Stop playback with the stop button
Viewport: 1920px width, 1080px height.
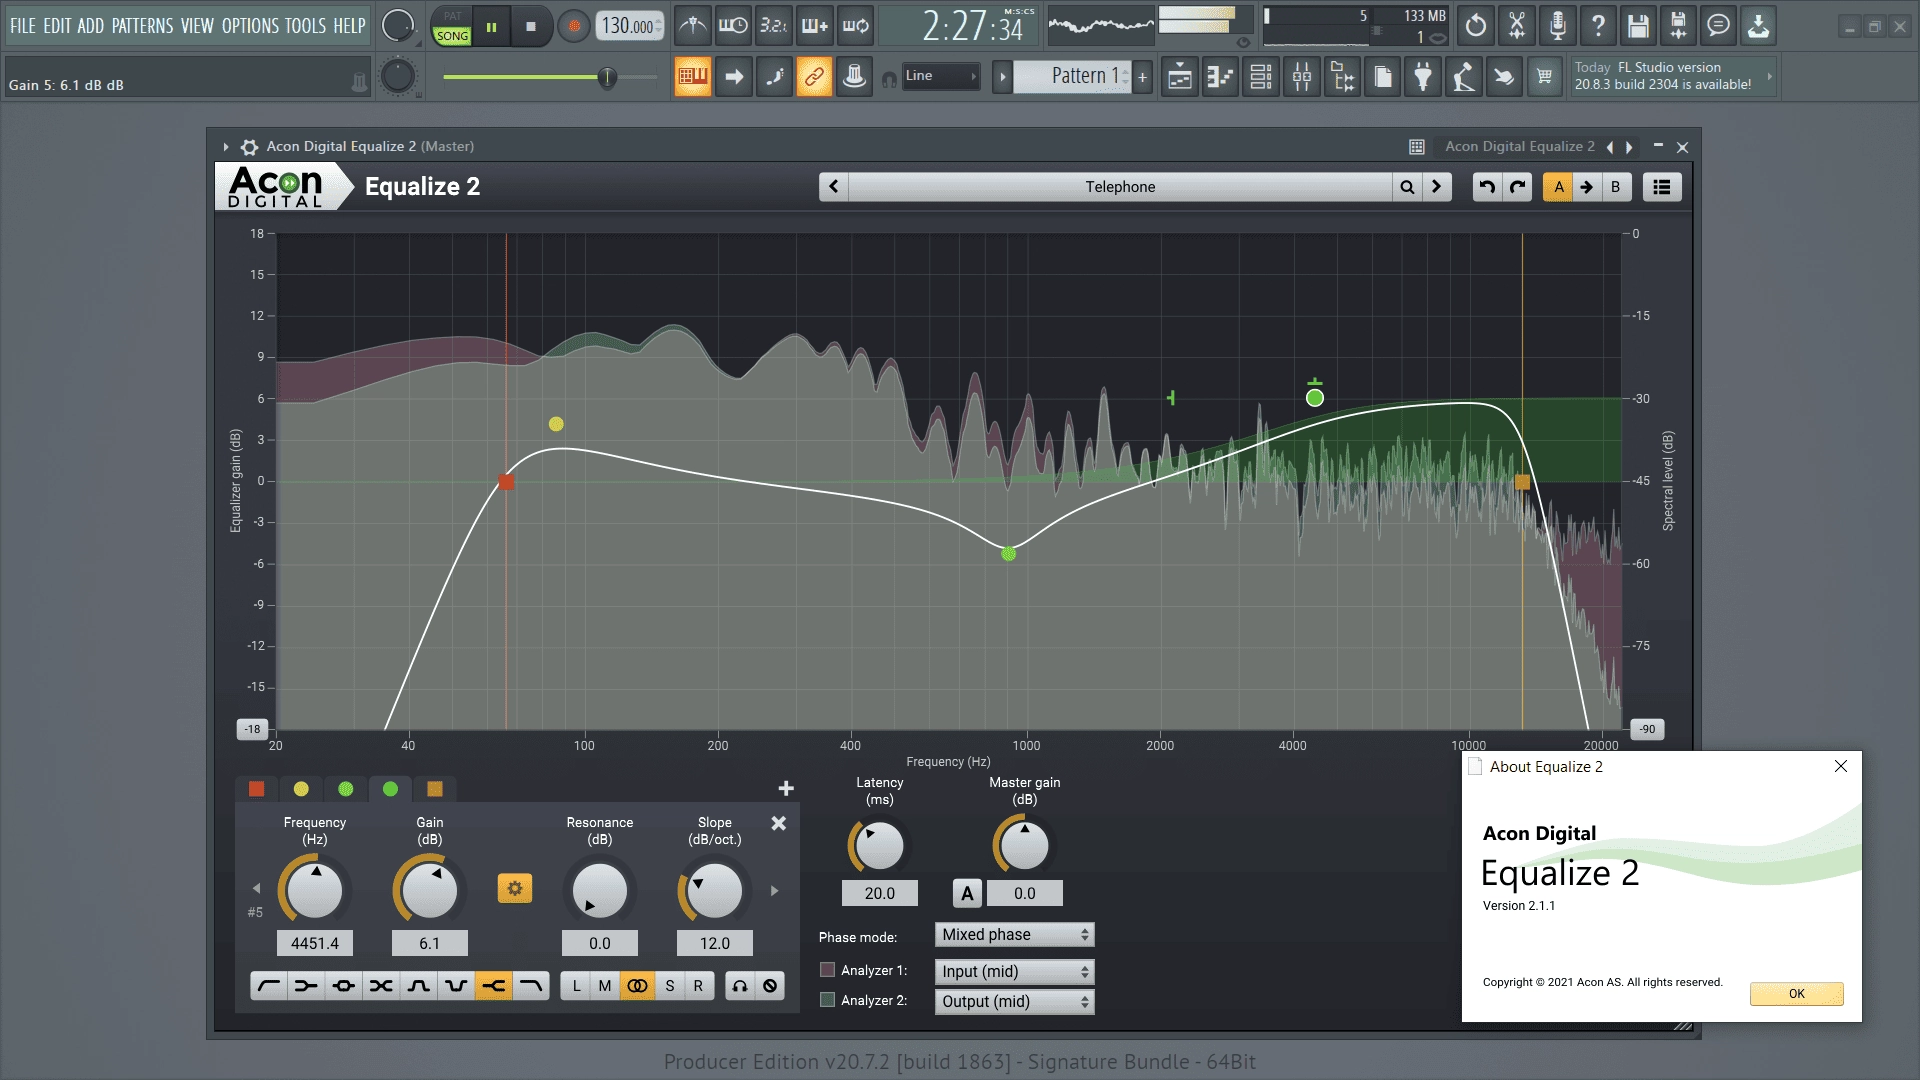click(x=531, y=27)
